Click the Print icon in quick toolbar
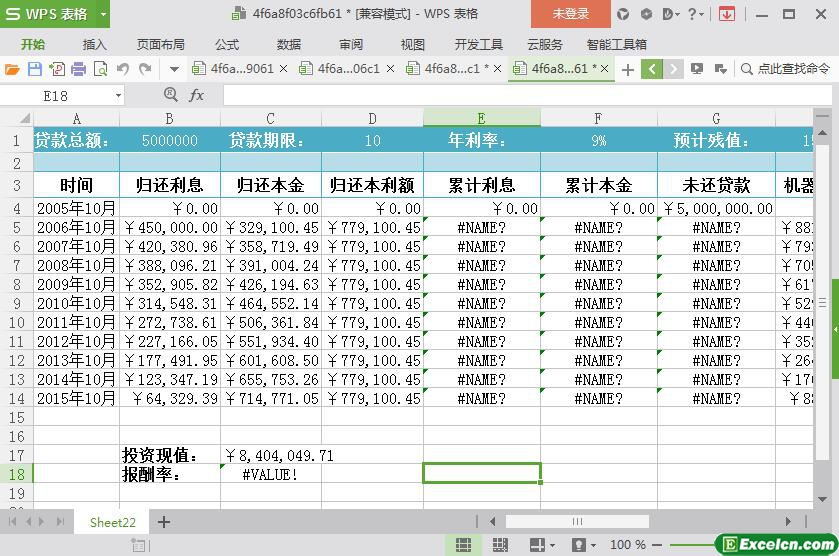The height and width of the screenshot is (556, 839). point(78,69)
